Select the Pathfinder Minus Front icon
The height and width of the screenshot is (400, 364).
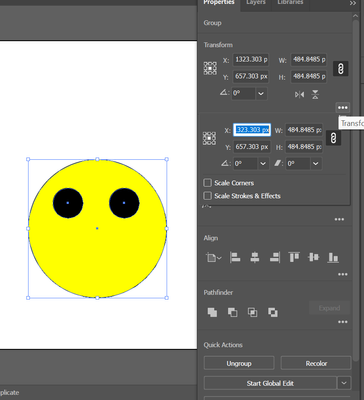click(x=232, y=312)
